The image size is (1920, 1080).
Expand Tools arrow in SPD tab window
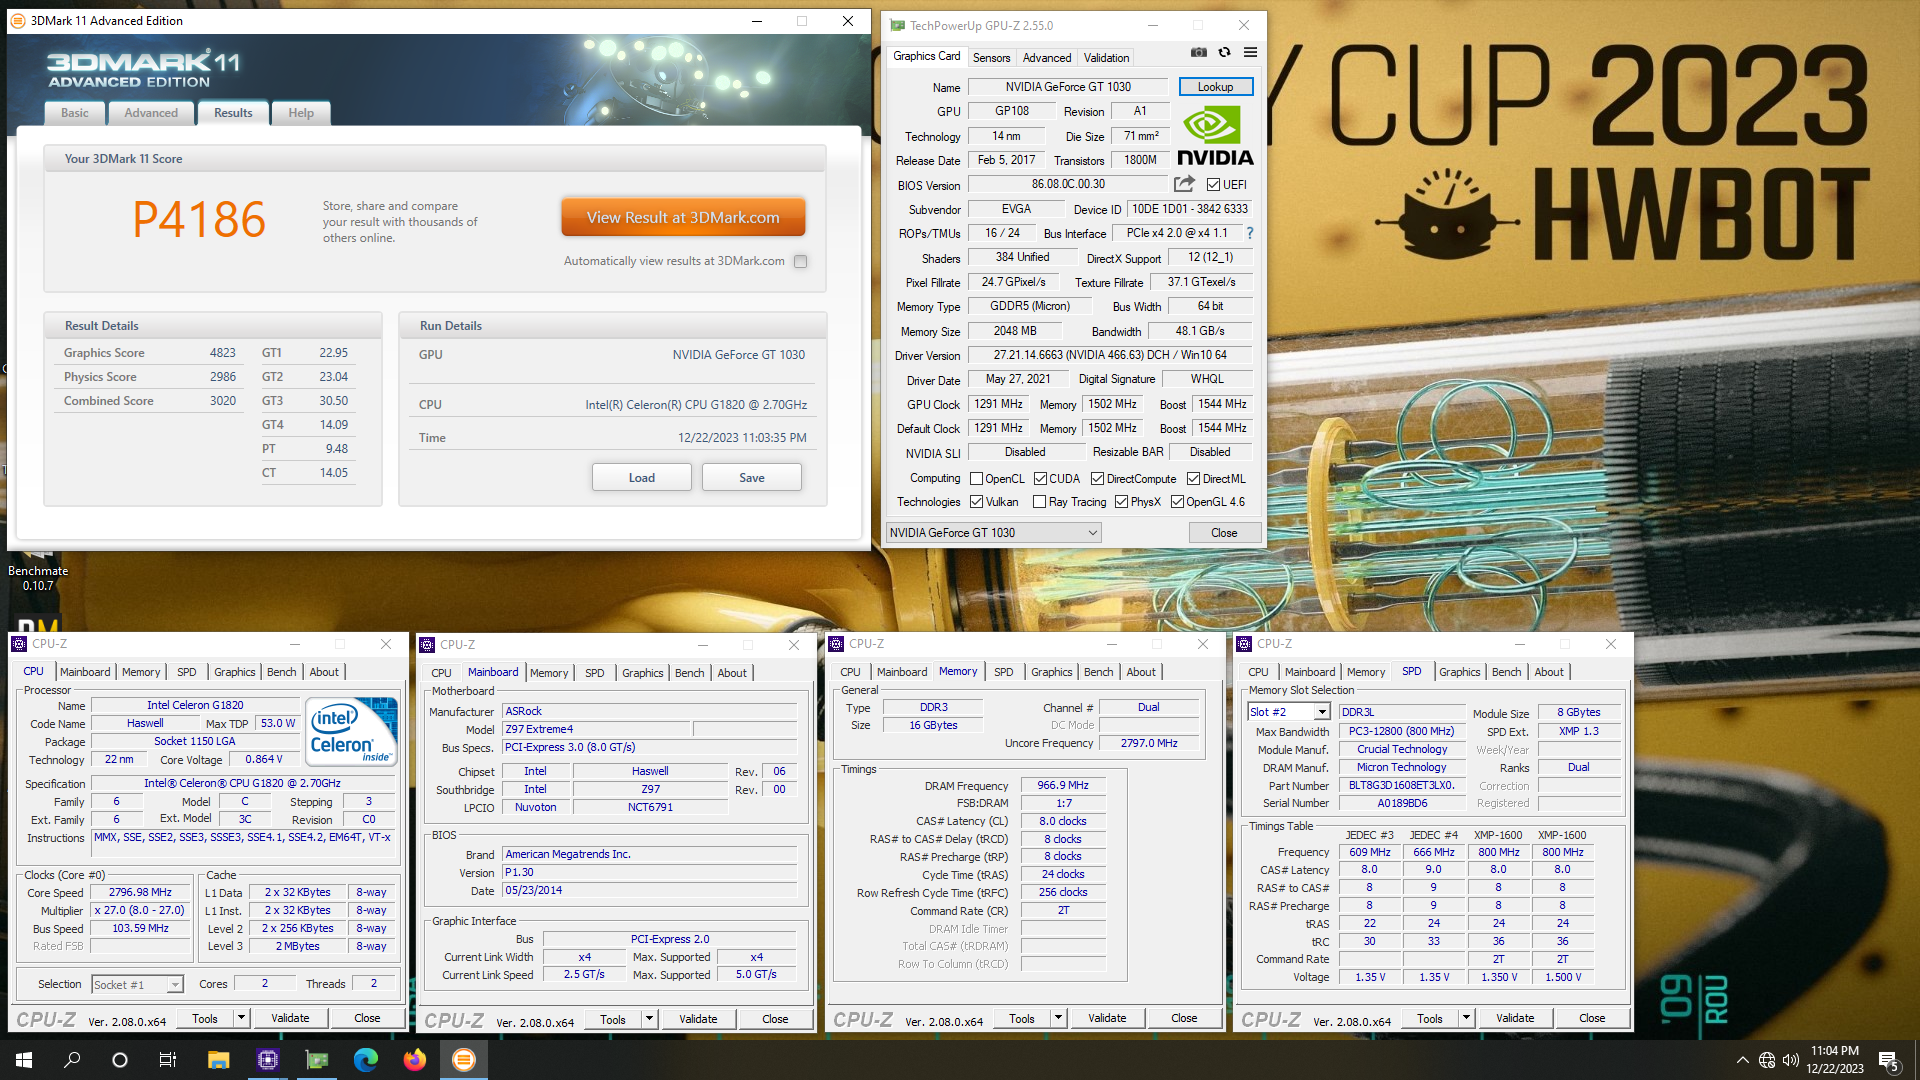(1466, 1018)
